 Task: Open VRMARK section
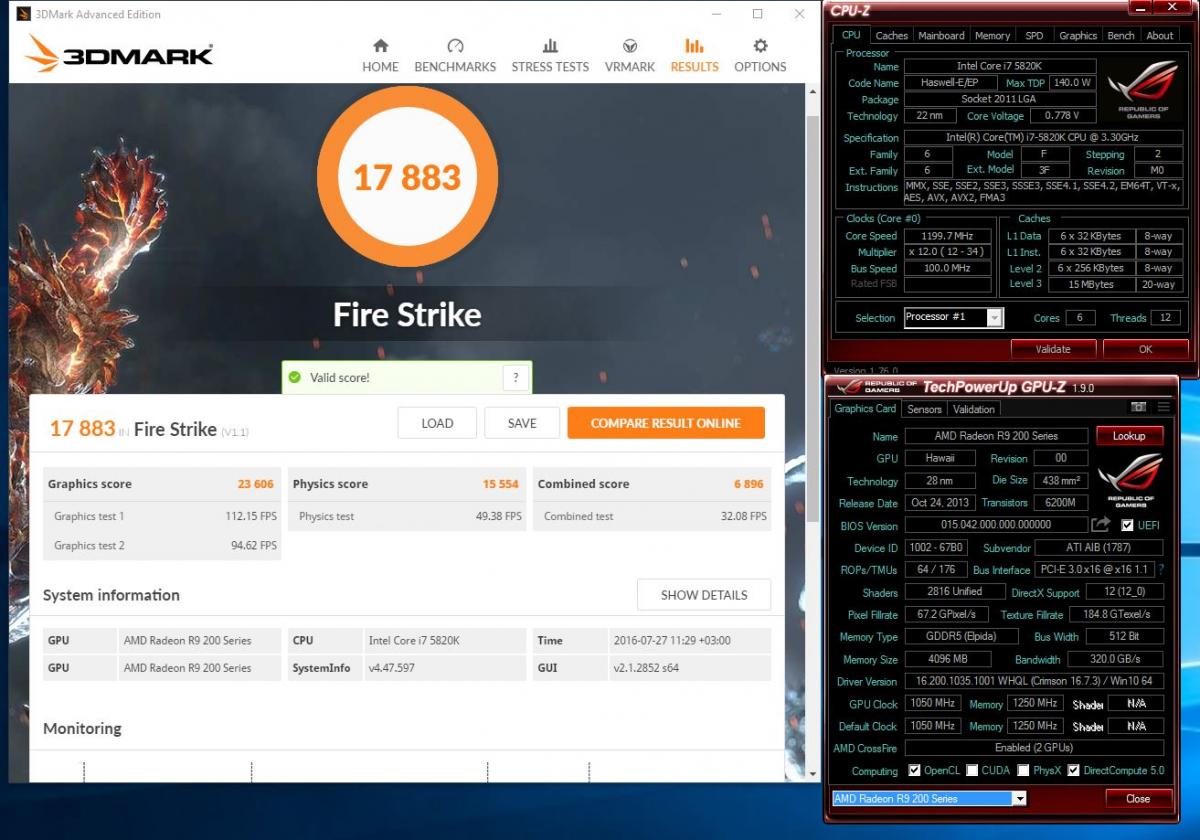(630, 56)
